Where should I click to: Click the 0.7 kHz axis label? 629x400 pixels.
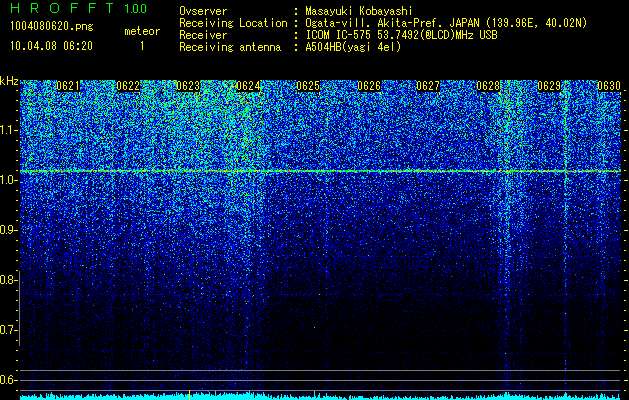click(x=8, y=330)
